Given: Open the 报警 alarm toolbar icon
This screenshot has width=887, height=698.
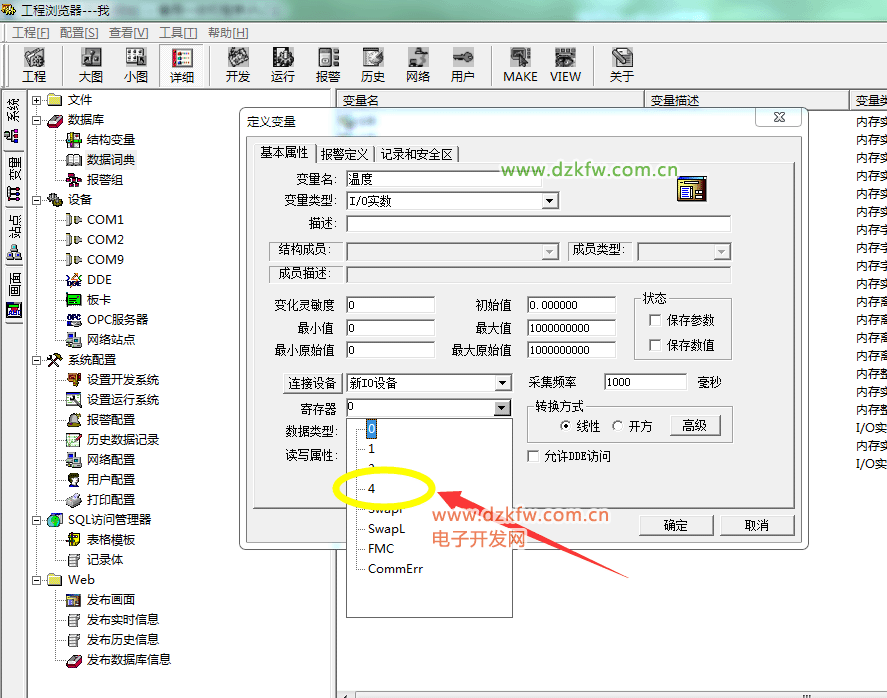Looking at the screenshot, I should point(328,65).
